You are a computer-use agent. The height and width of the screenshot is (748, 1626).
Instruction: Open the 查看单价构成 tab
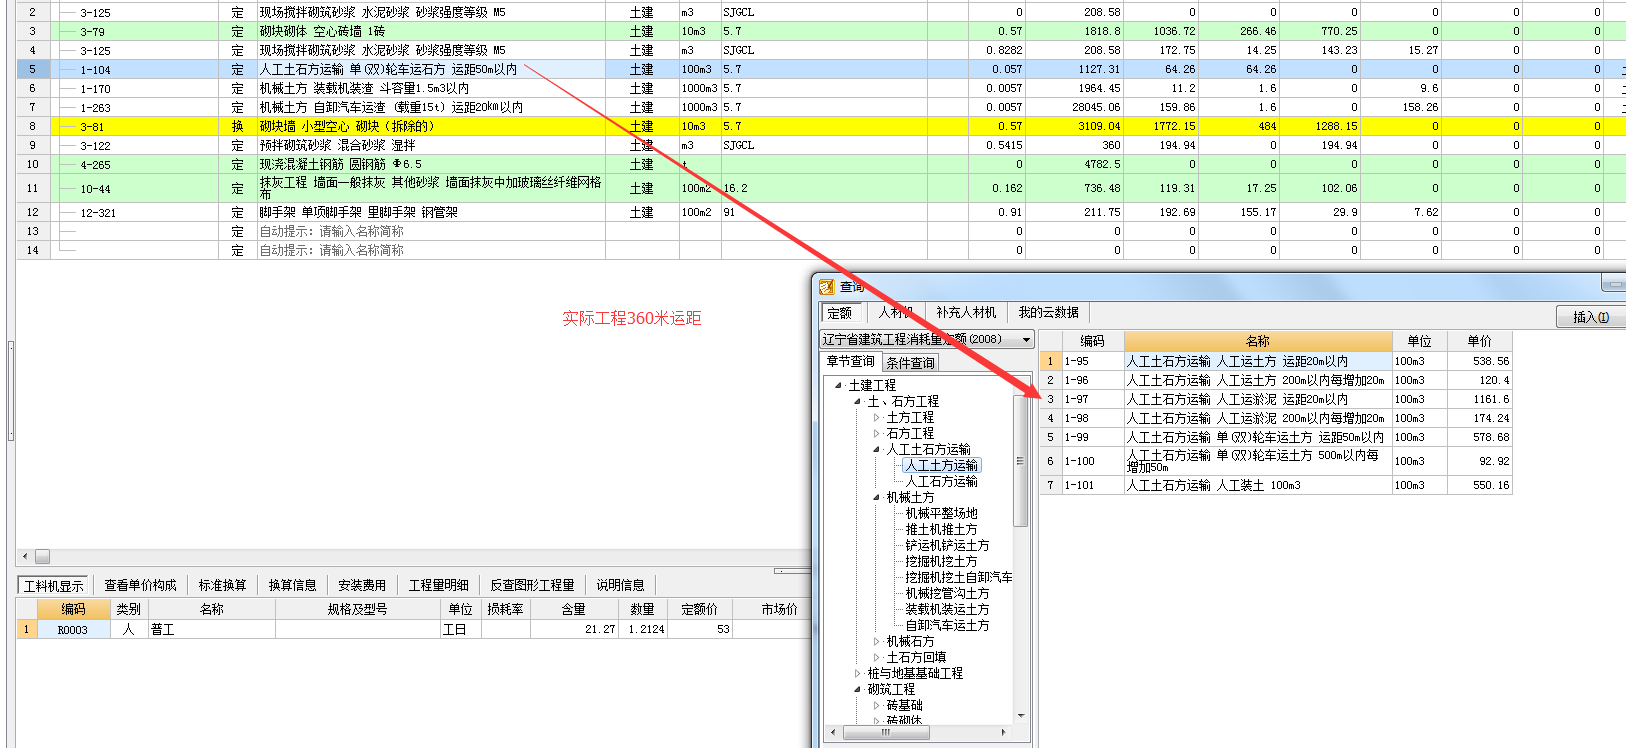click(140, 585)
